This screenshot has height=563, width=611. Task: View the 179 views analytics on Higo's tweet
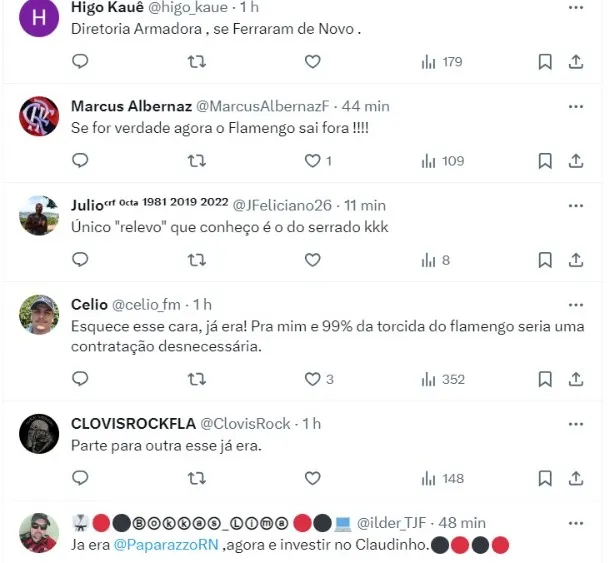(x=442, y=62)
